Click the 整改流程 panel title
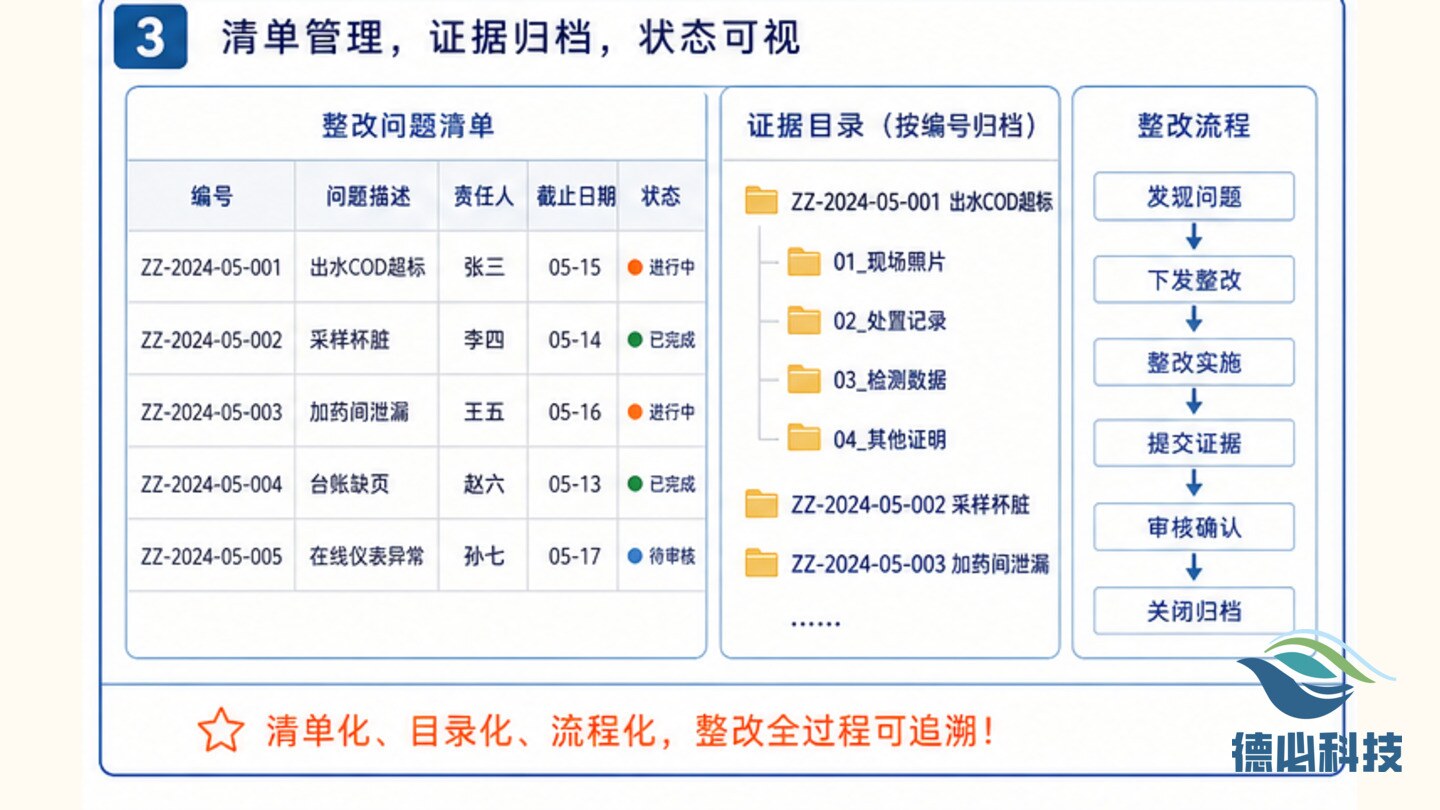Viewport: 1440px width, 810px height. pyautogui.click(x=1194, y=126)
